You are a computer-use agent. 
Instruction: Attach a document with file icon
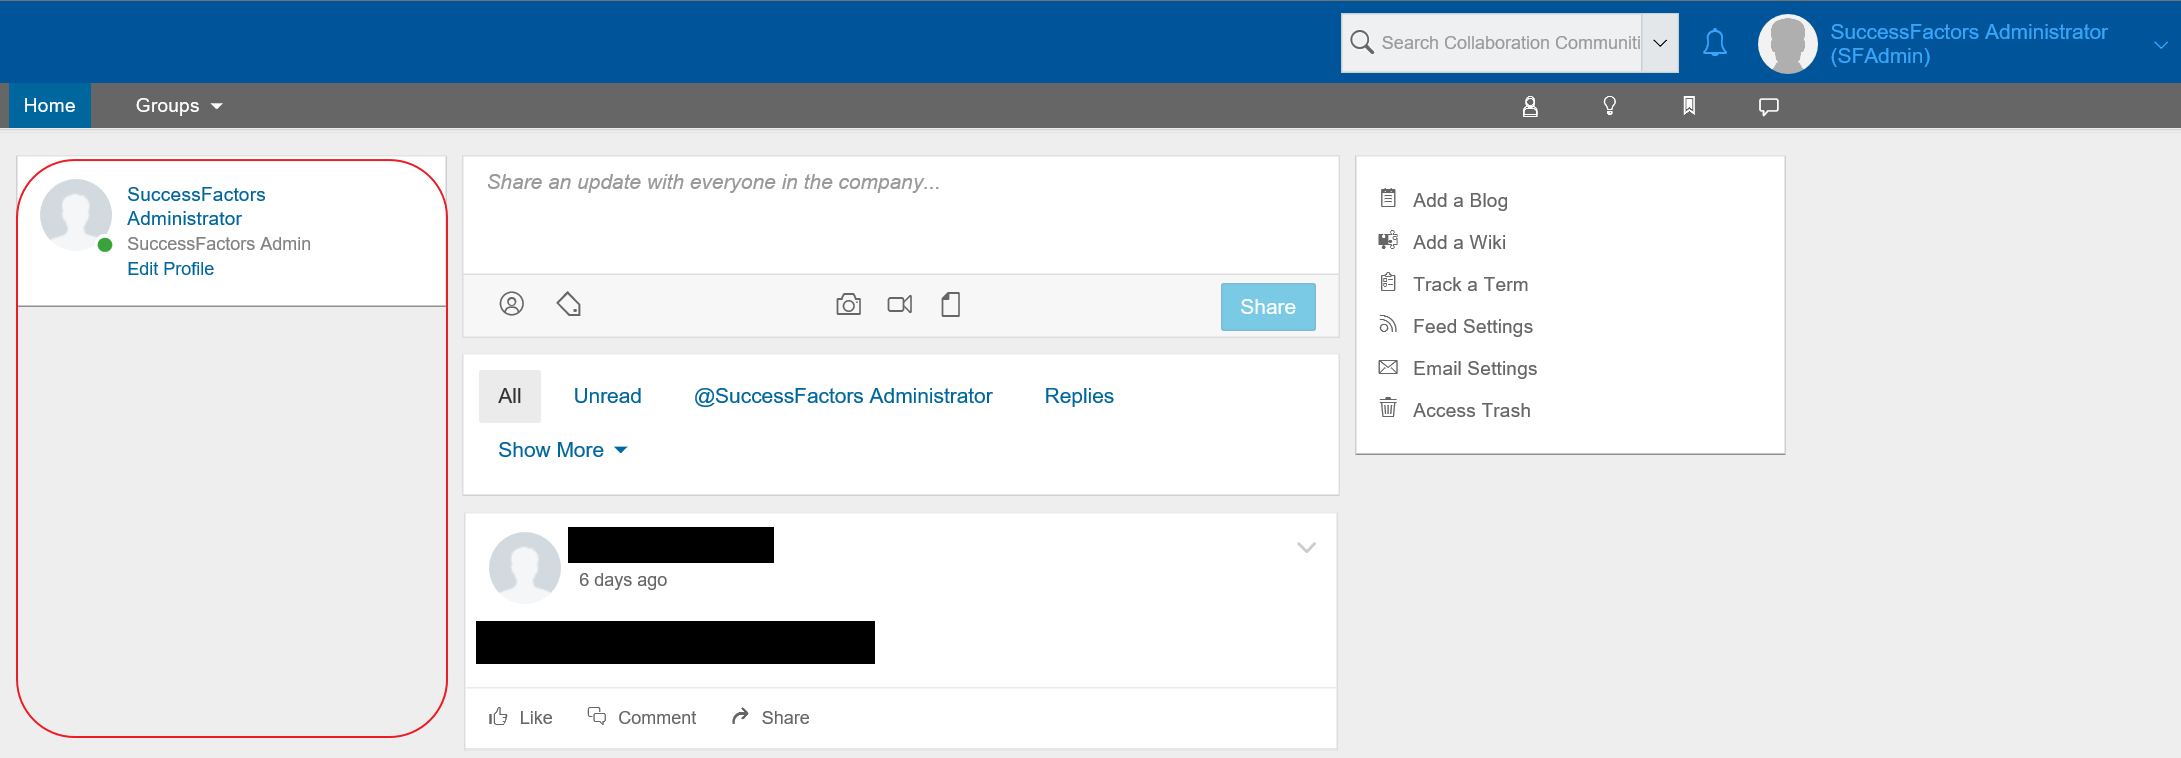tap(951, 304)
